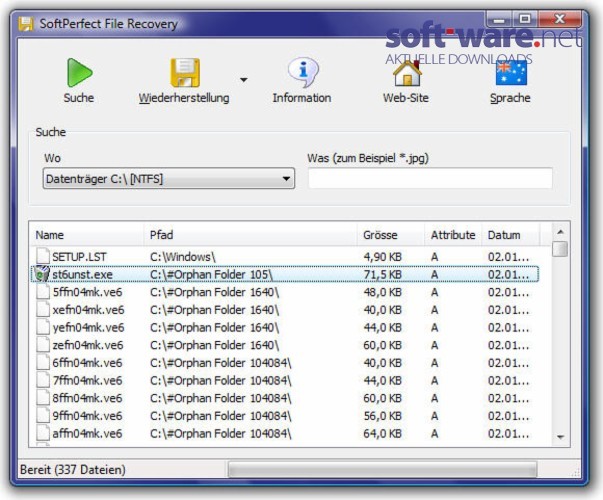The height and width of the screenshot is (500, 603).
Task: Select file xefn04mk.ve6
Action: pyautogui.click(x=285, y=310)
